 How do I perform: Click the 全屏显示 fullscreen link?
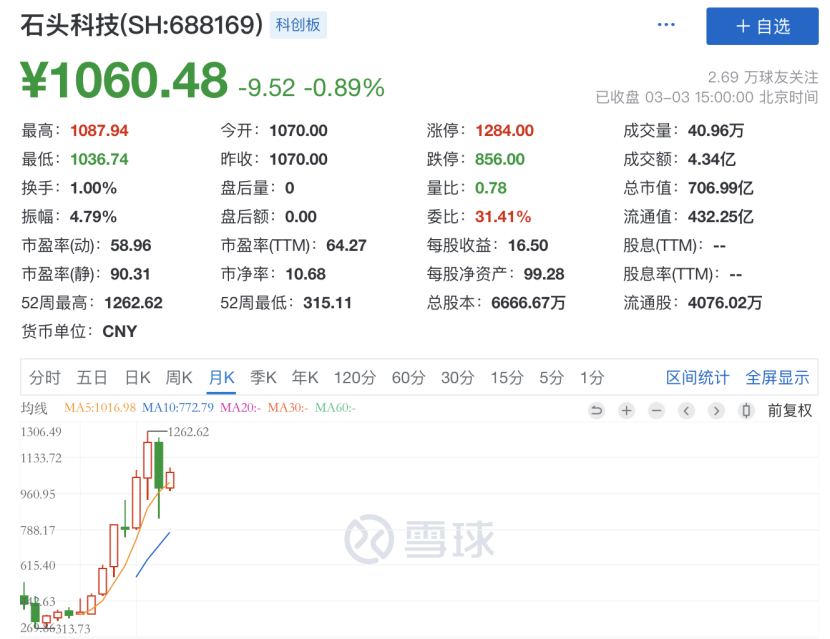[x=777, y=377]
